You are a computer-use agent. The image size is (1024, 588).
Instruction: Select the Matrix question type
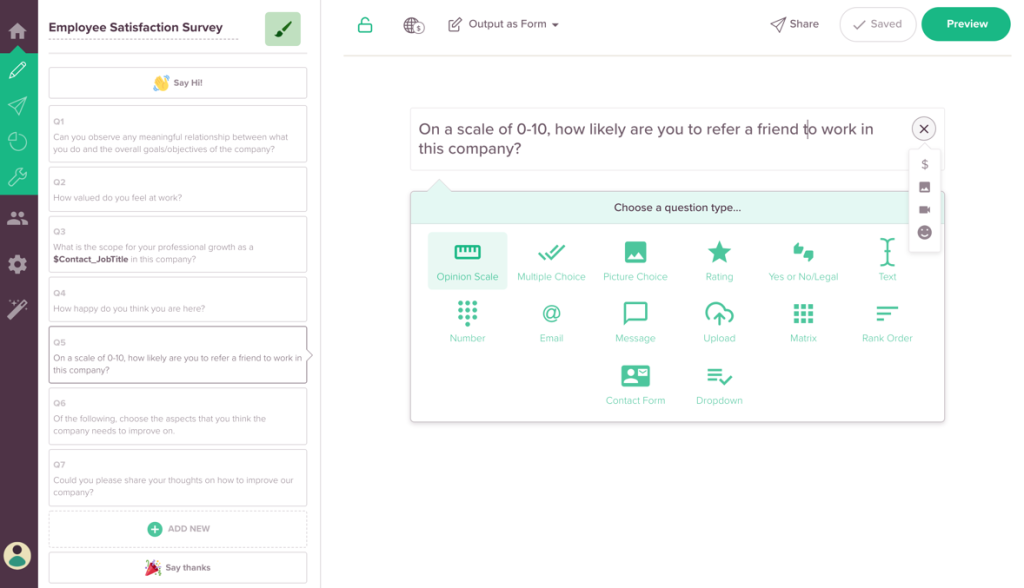click(803, 320)
